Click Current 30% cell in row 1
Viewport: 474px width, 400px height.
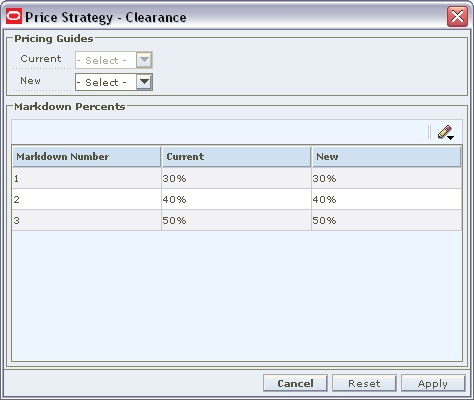coord(236,178)
